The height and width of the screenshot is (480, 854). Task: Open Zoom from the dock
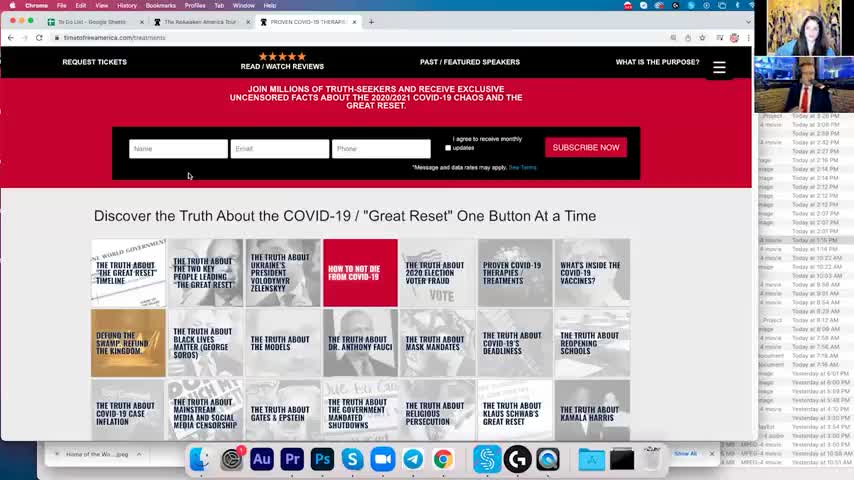[x=383, y=459]
